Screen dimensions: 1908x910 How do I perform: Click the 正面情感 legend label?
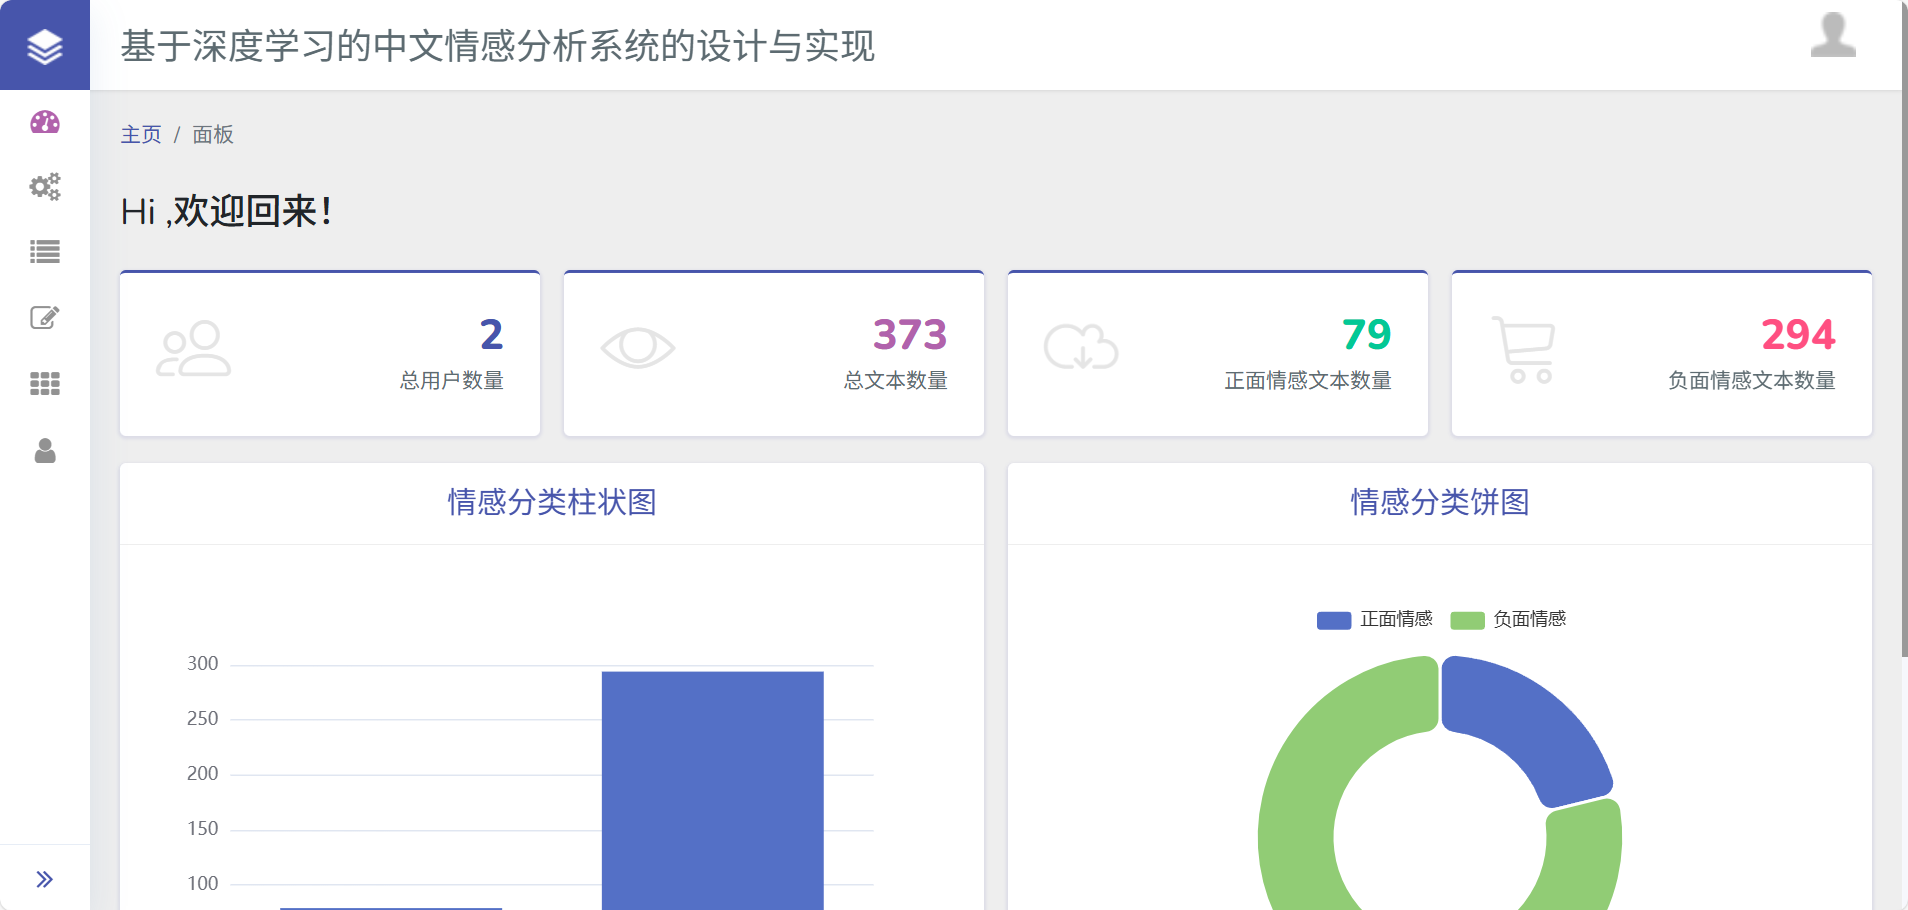click(x=1396, y=619)
